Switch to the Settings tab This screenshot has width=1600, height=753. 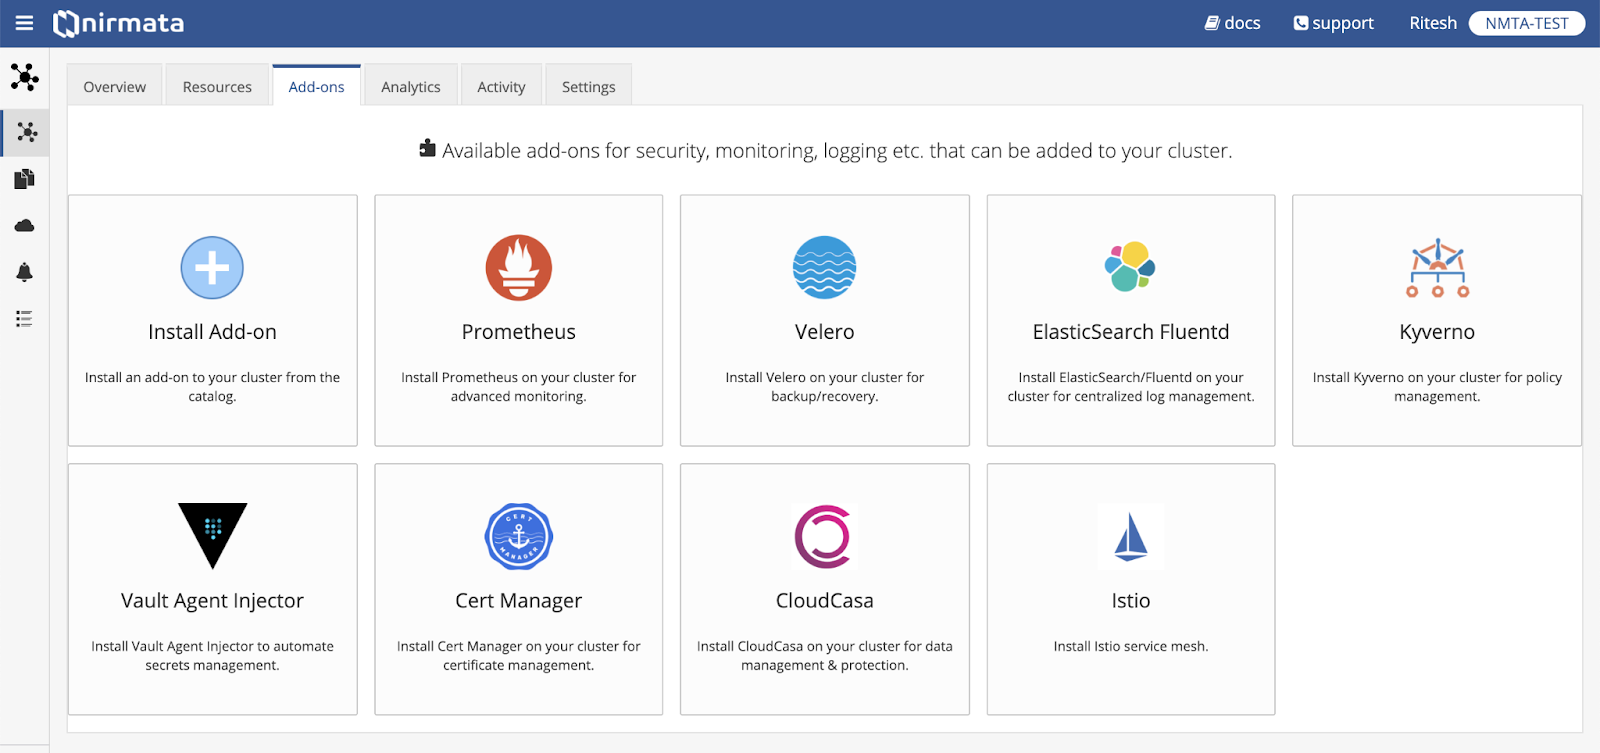coord(588,87)
